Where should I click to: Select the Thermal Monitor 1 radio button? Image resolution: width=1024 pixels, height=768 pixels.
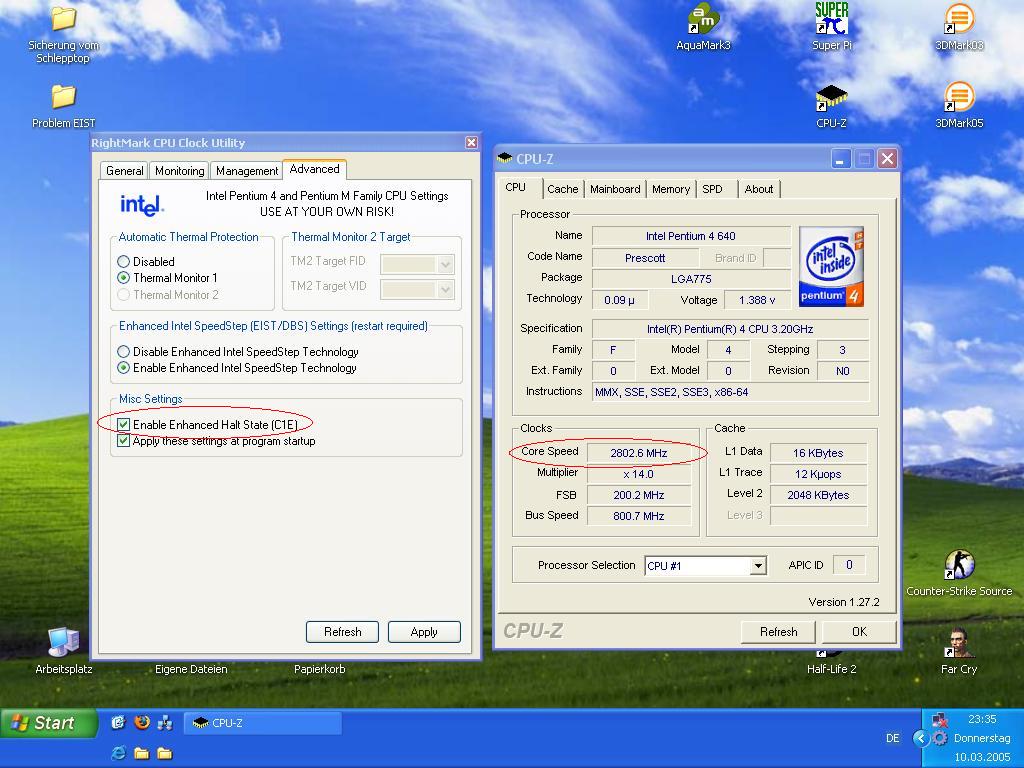[123, 278]
